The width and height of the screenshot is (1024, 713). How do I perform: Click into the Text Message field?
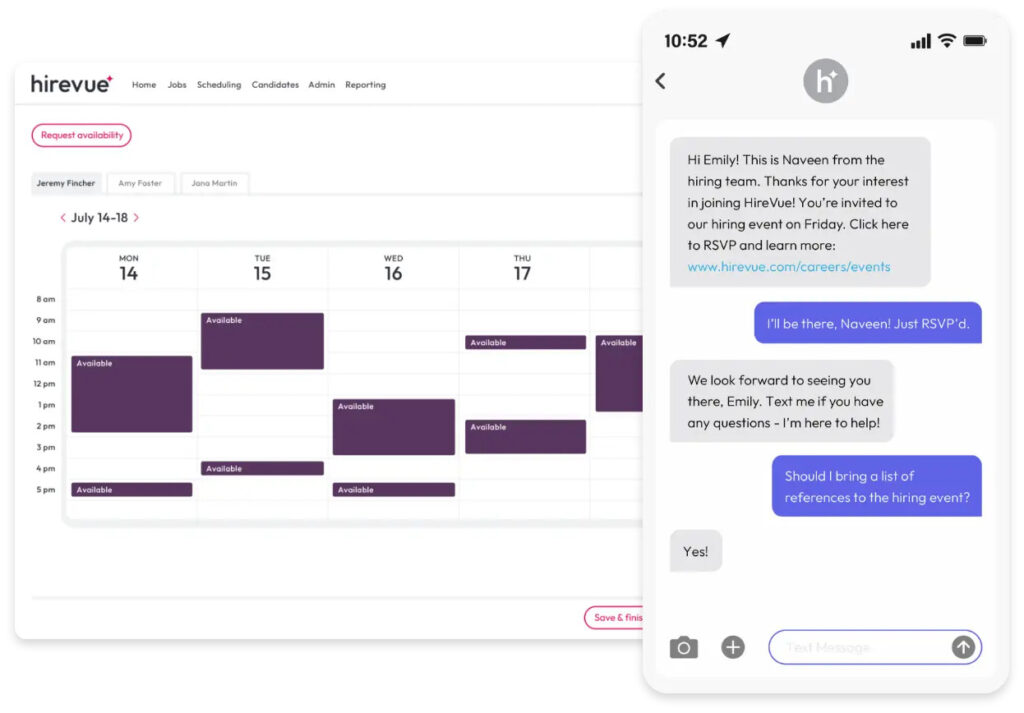click(x=860, y=647)
